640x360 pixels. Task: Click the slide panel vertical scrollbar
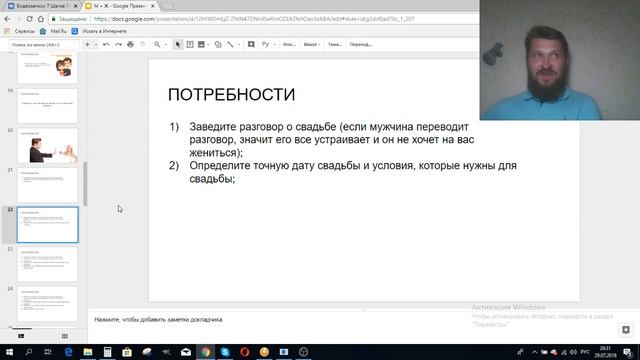pyautogui.click(x=85, y=184)
